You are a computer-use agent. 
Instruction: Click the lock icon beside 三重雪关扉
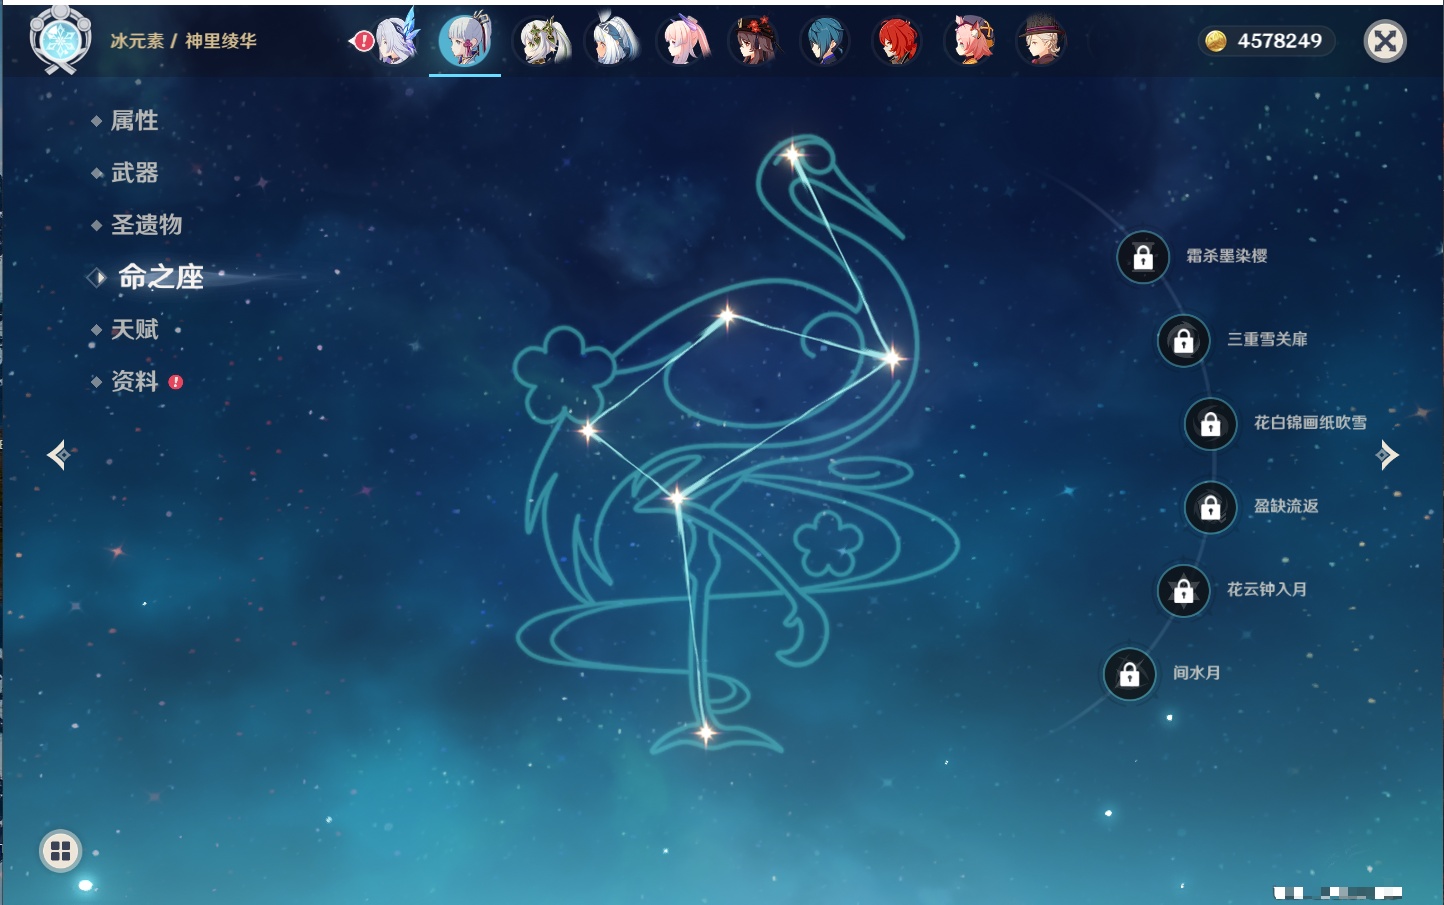point(1183,341)
